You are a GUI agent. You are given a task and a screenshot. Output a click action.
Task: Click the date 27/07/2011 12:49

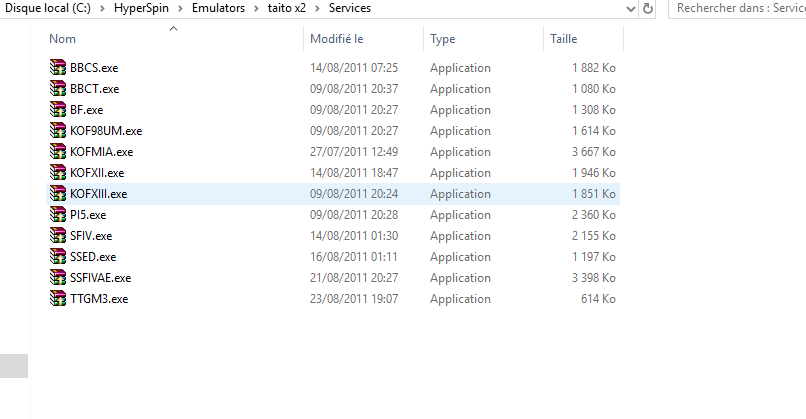coord(354,152)
